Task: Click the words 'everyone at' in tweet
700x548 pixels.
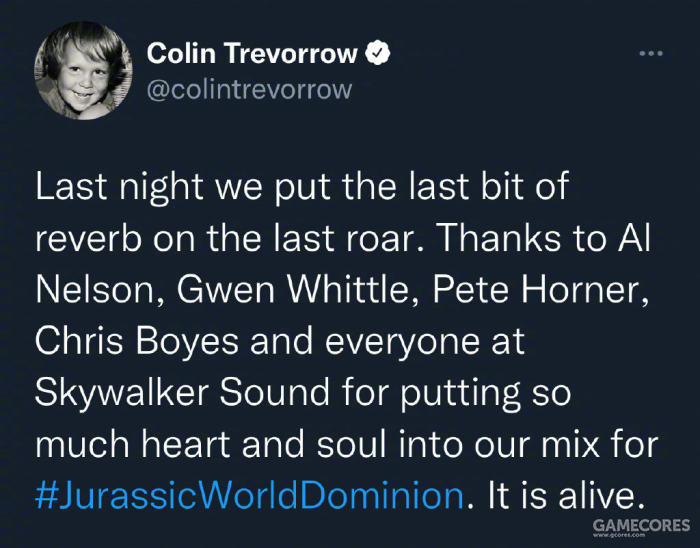Action: [425, 341]
